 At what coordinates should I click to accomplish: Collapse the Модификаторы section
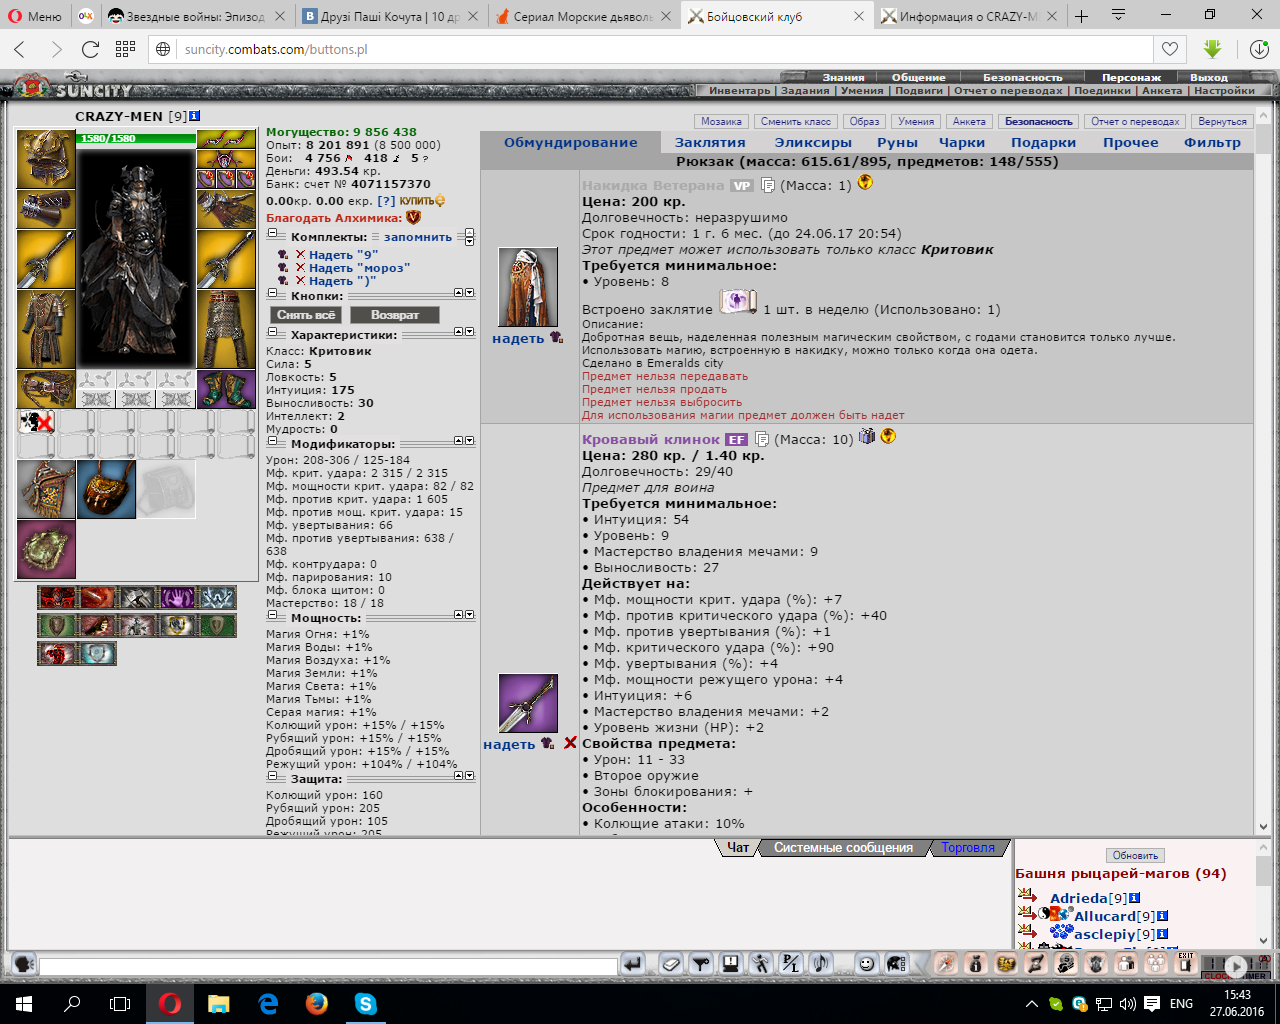[272, 442]
